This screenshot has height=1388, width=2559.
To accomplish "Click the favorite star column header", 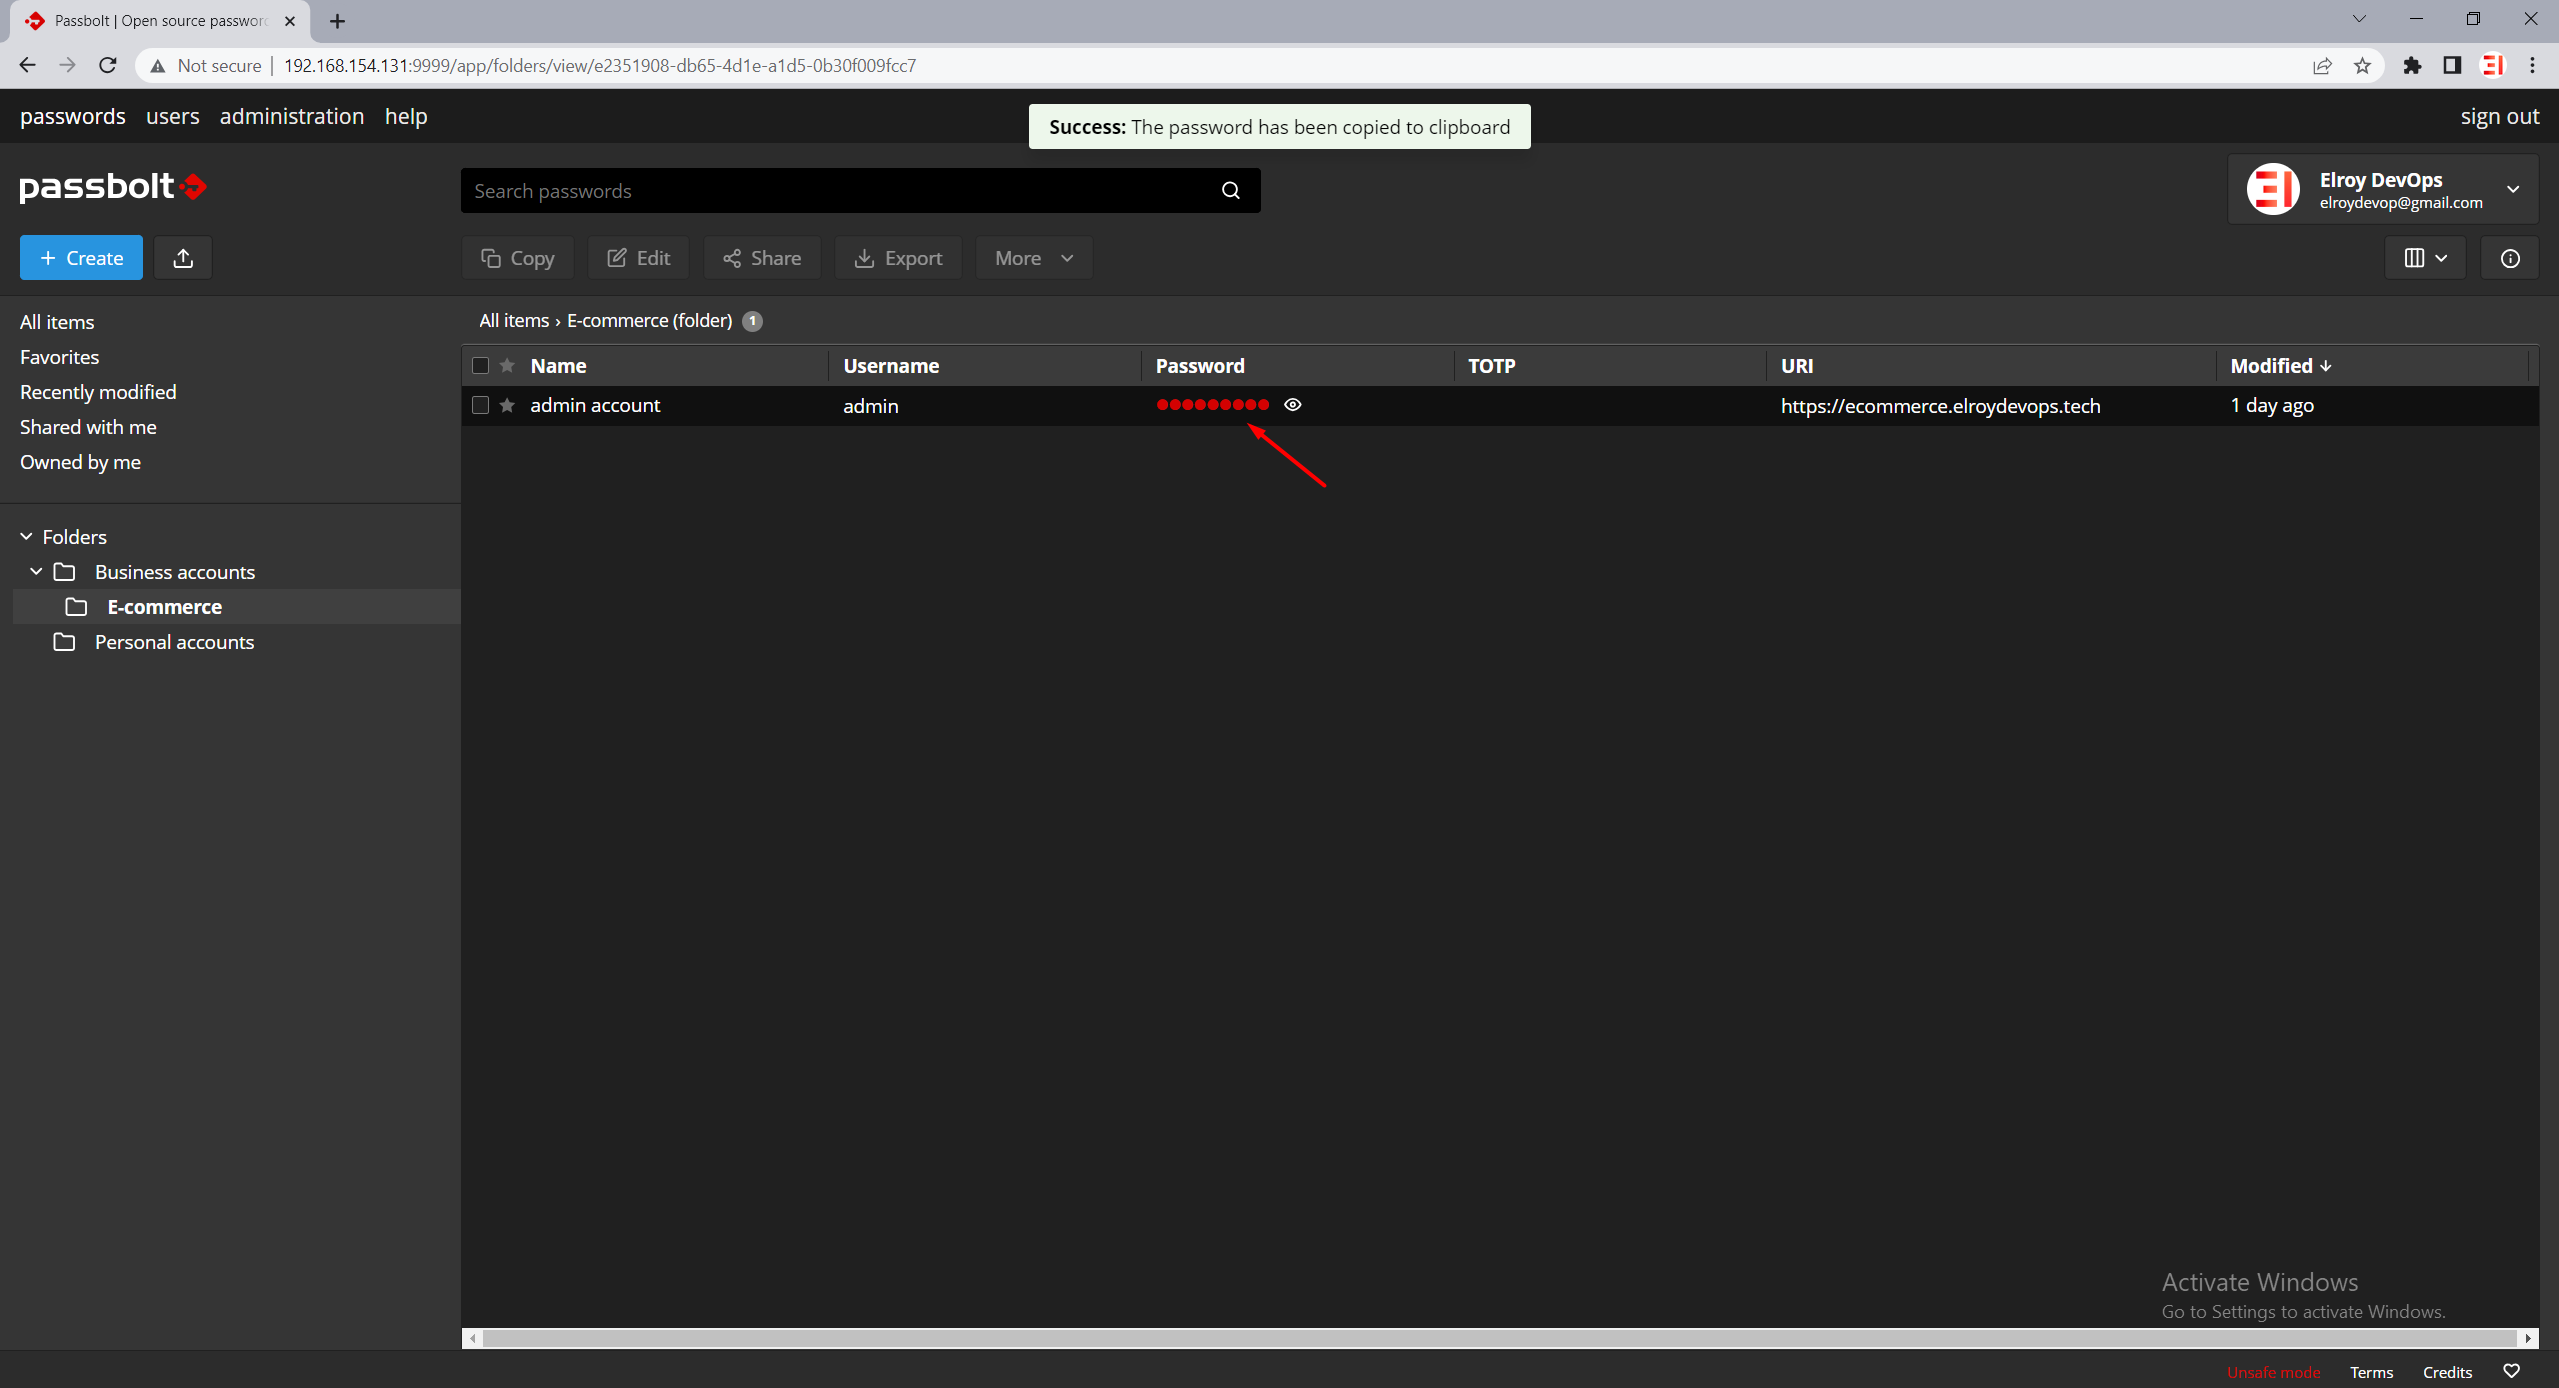I will pyautogui.click(x=508, y=366).
